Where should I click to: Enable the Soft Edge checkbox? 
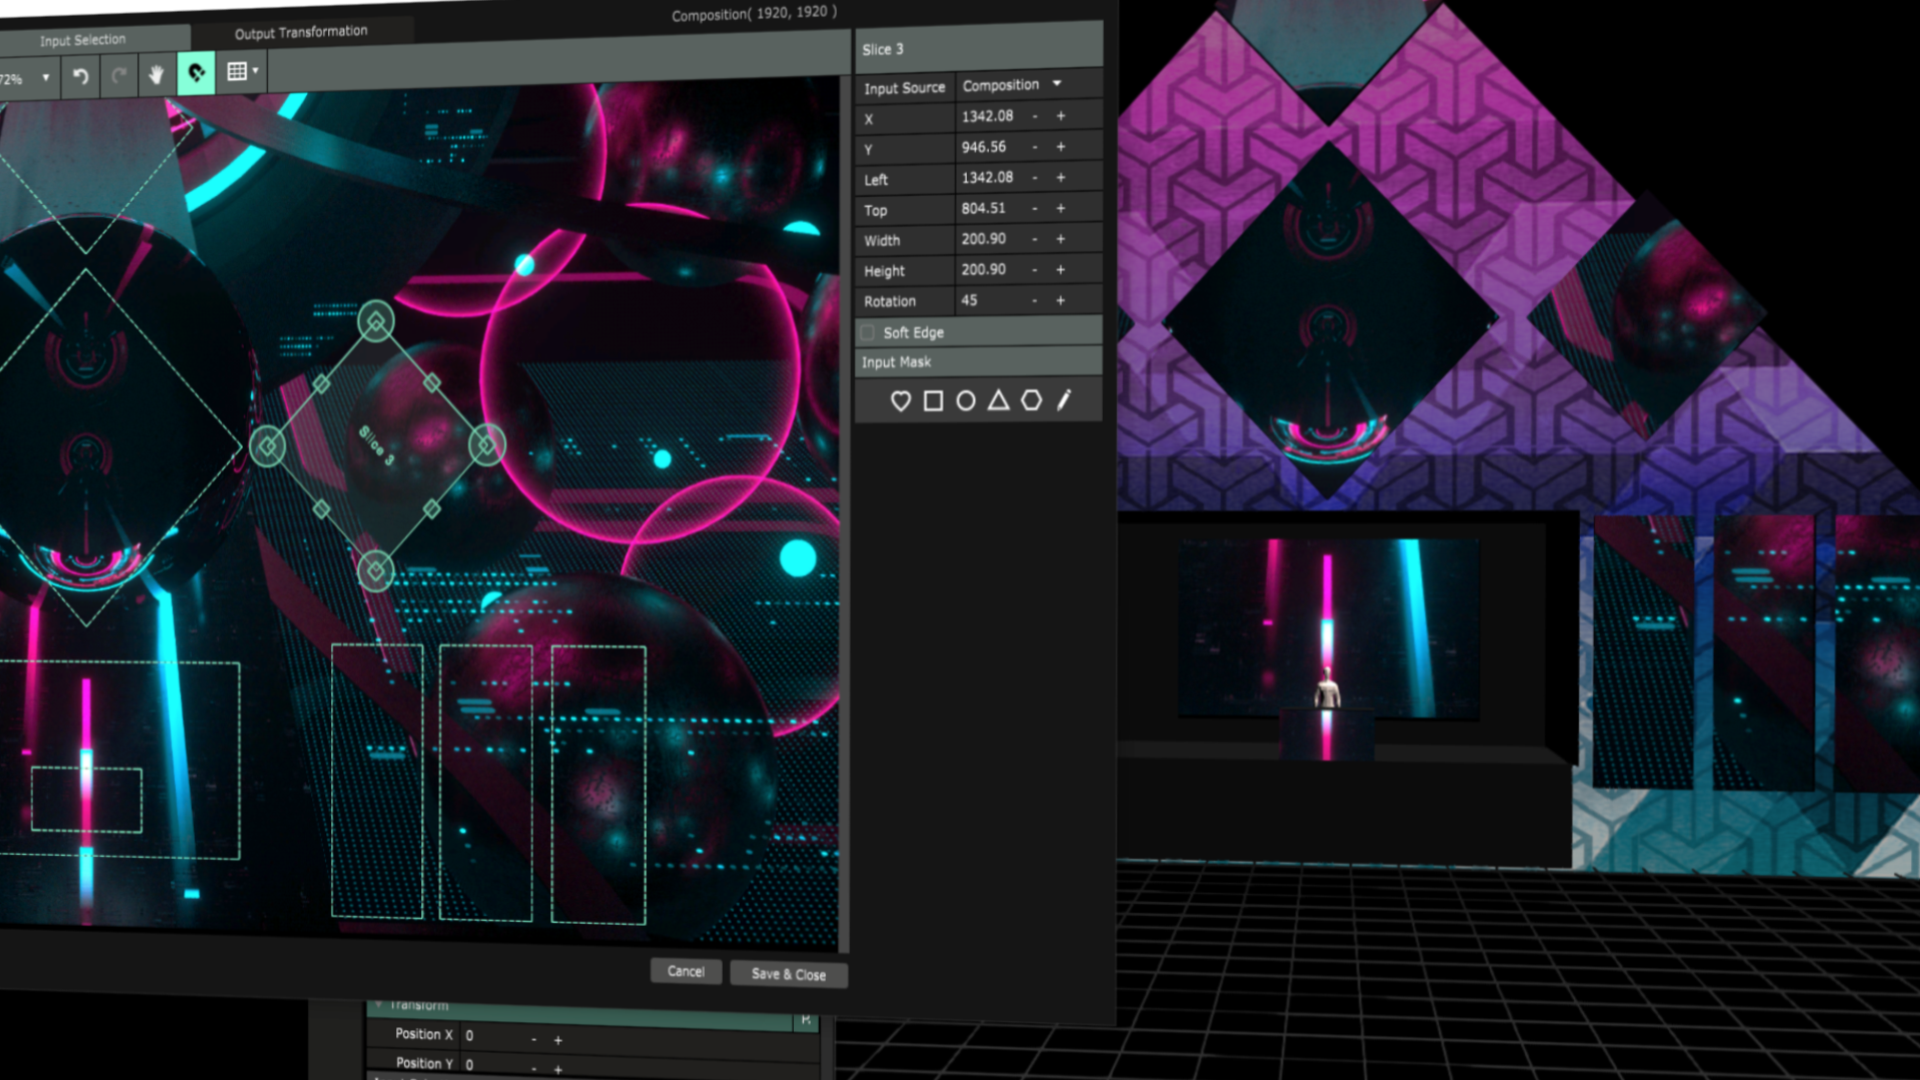[x=868, y=333]
